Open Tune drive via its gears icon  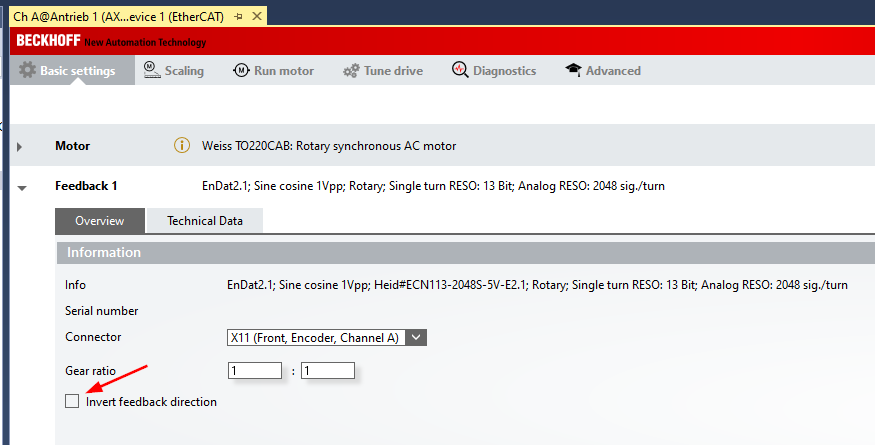pyautogui.click(x=351, y=71)
